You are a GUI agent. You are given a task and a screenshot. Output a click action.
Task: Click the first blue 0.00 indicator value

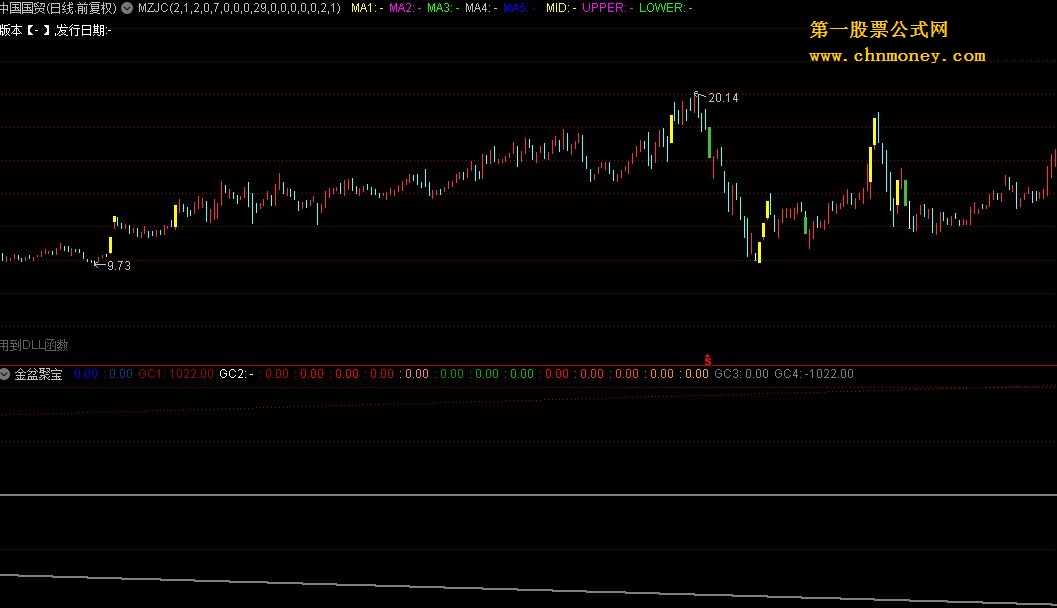tap(86, 373)
